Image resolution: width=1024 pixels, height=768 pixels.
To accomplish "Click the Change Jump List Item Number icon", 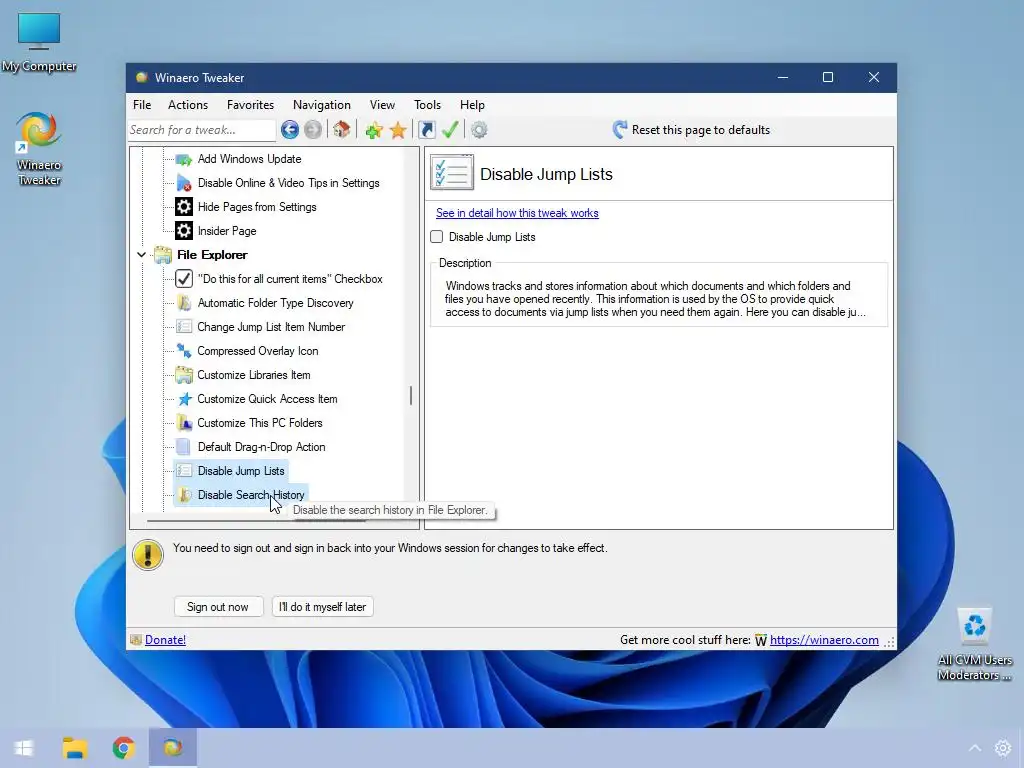I will click(184, 327).
